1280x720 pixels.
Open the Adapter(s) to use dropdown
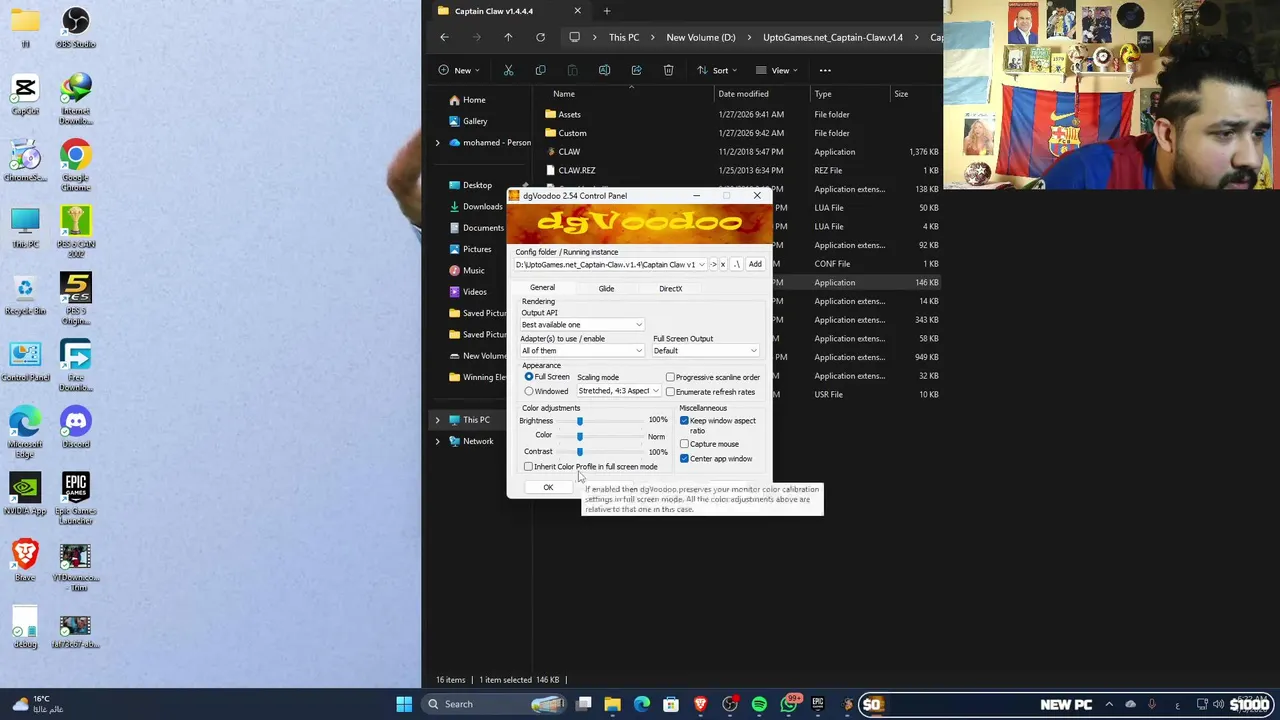click(581, 351)
